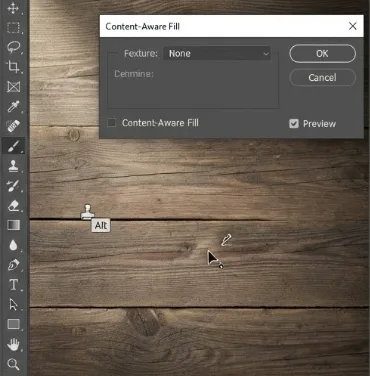Click the Alt key tooltip label
The height and width of the screenshot is (376, 370).
click(101, 226)
